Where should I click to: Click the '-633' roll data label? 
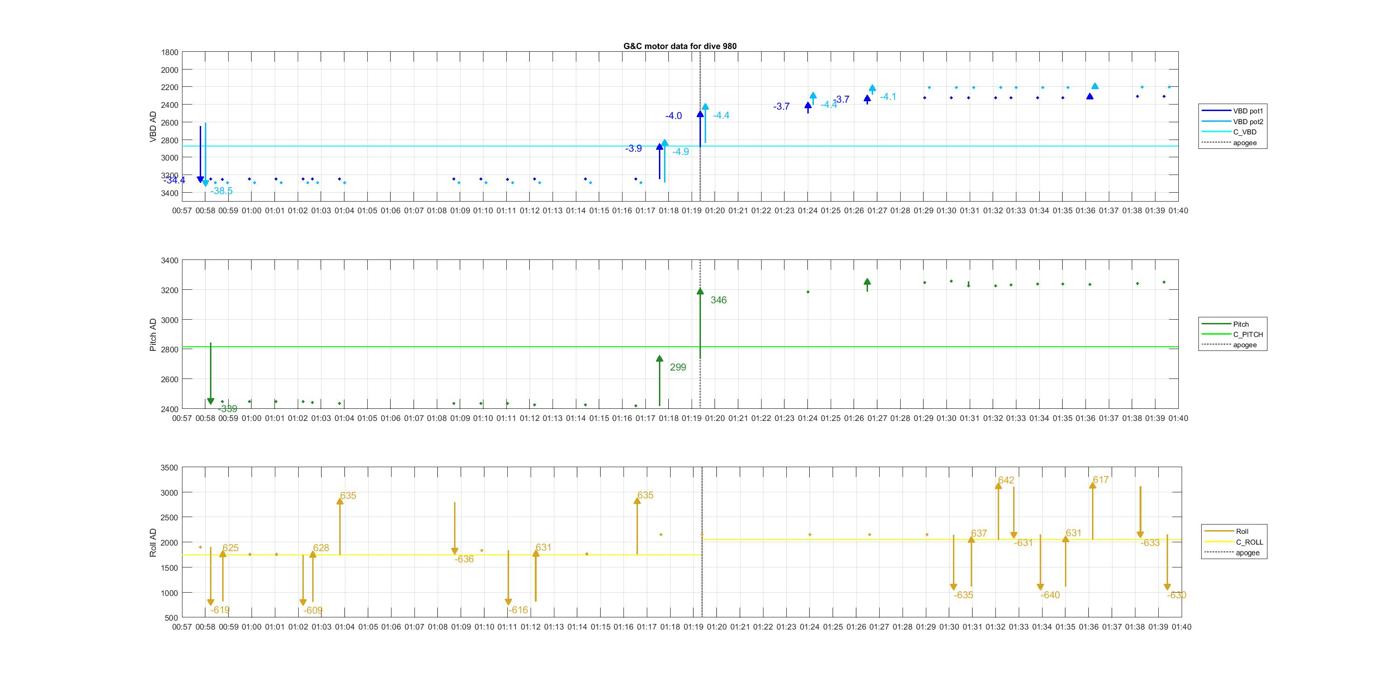click(x=1150, y=543)
